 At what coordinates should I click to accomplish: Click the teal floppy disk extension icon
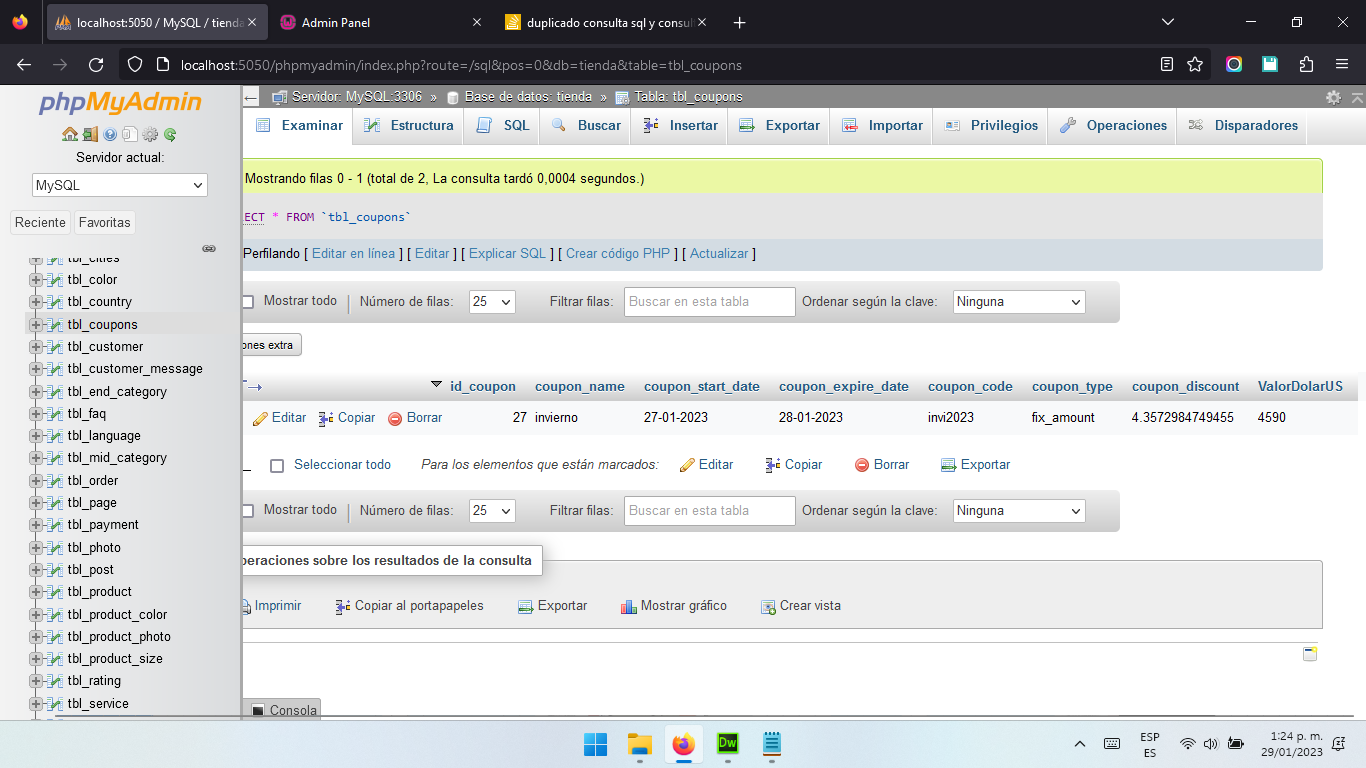pyautogui.click(x=1270, y=64)
